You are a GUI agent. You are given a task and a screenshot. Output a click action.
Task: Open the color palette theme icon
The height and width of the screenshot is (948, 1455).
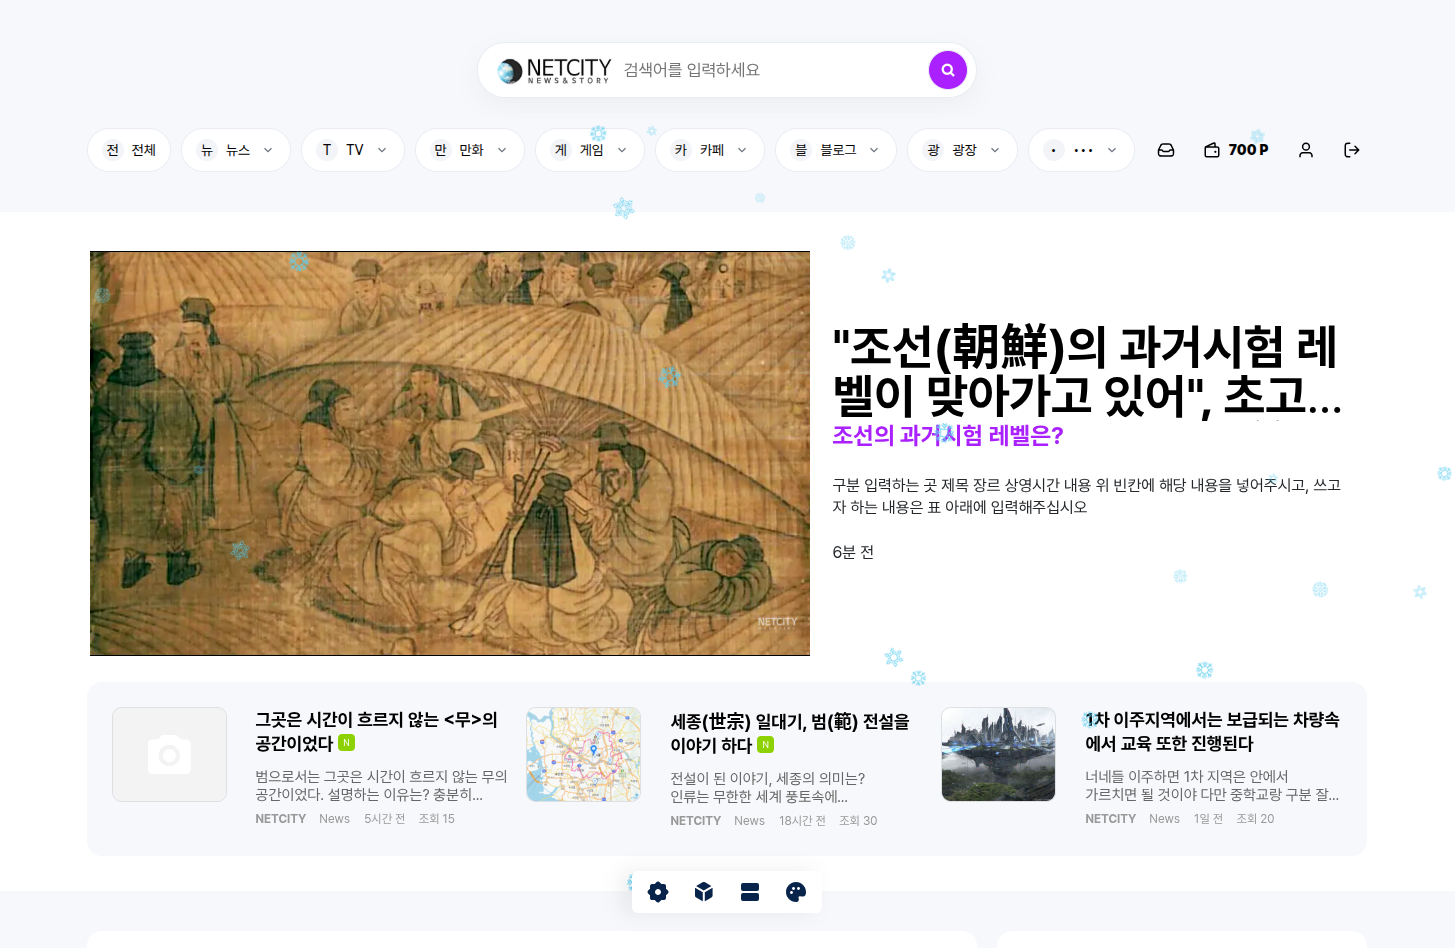[x=796, y=892]
